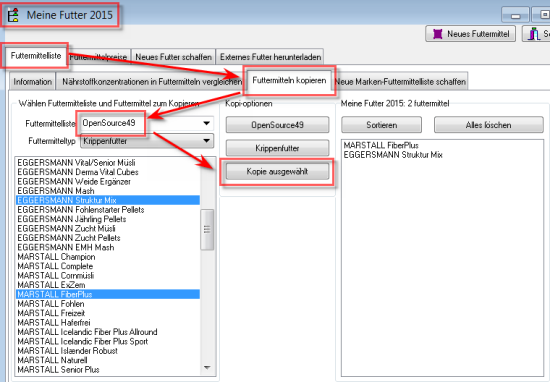Screen dimensions: 550x382
Task: Minimize the Meine Futter 2015 window
Action: click(x=515, y=16)
